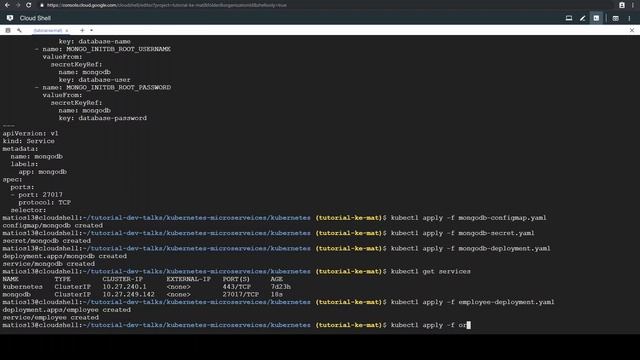Select the console.cloud.google.com URL field
This screenshot has width=640, height=360.
167,5
